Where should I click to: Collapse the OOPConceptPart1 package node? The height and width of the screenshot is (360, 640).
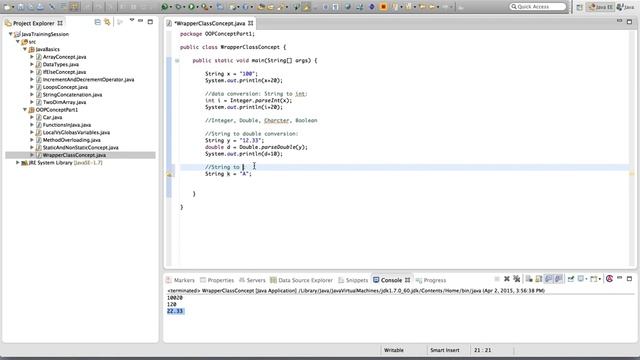coord(25,109)
